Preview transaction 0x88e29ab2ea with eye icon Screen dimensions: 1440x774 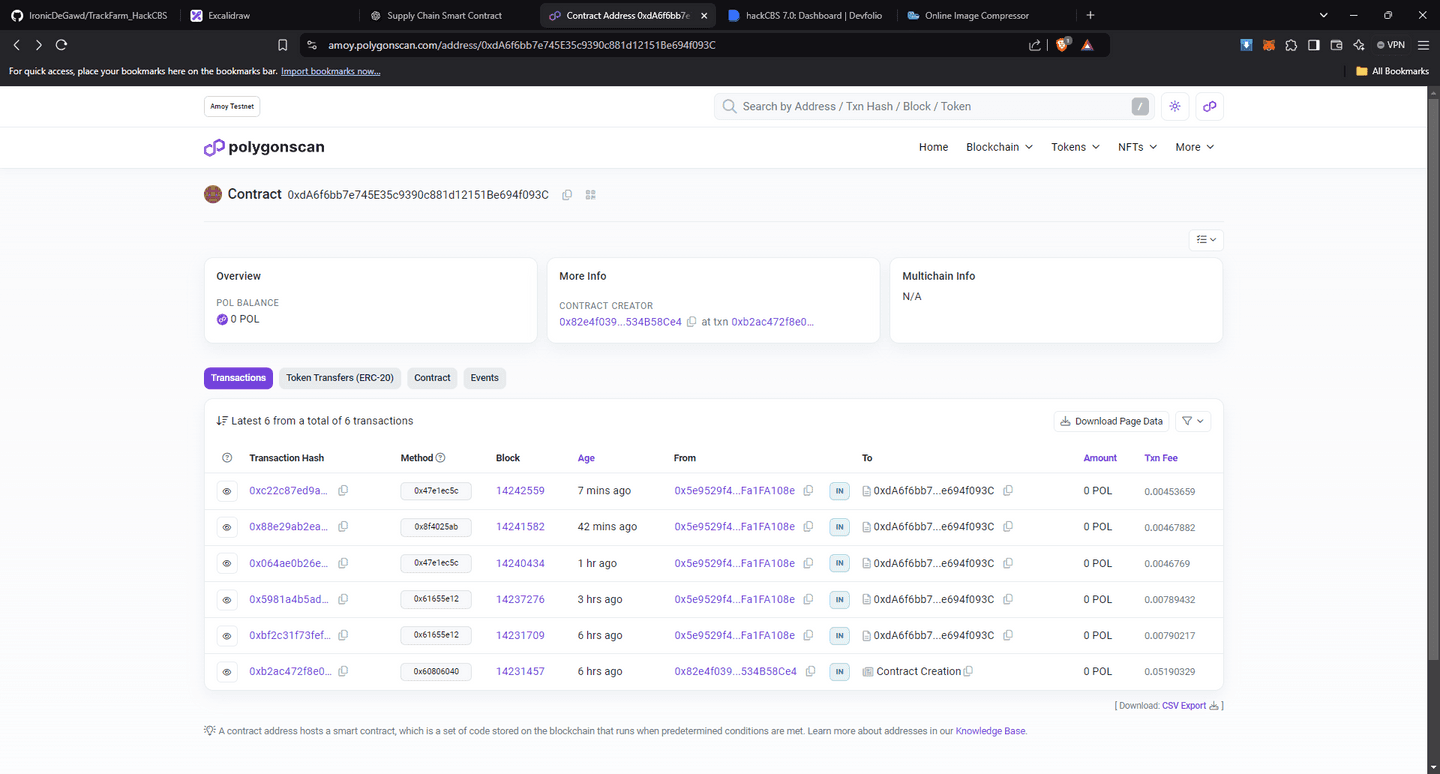[x=227, y=527]
